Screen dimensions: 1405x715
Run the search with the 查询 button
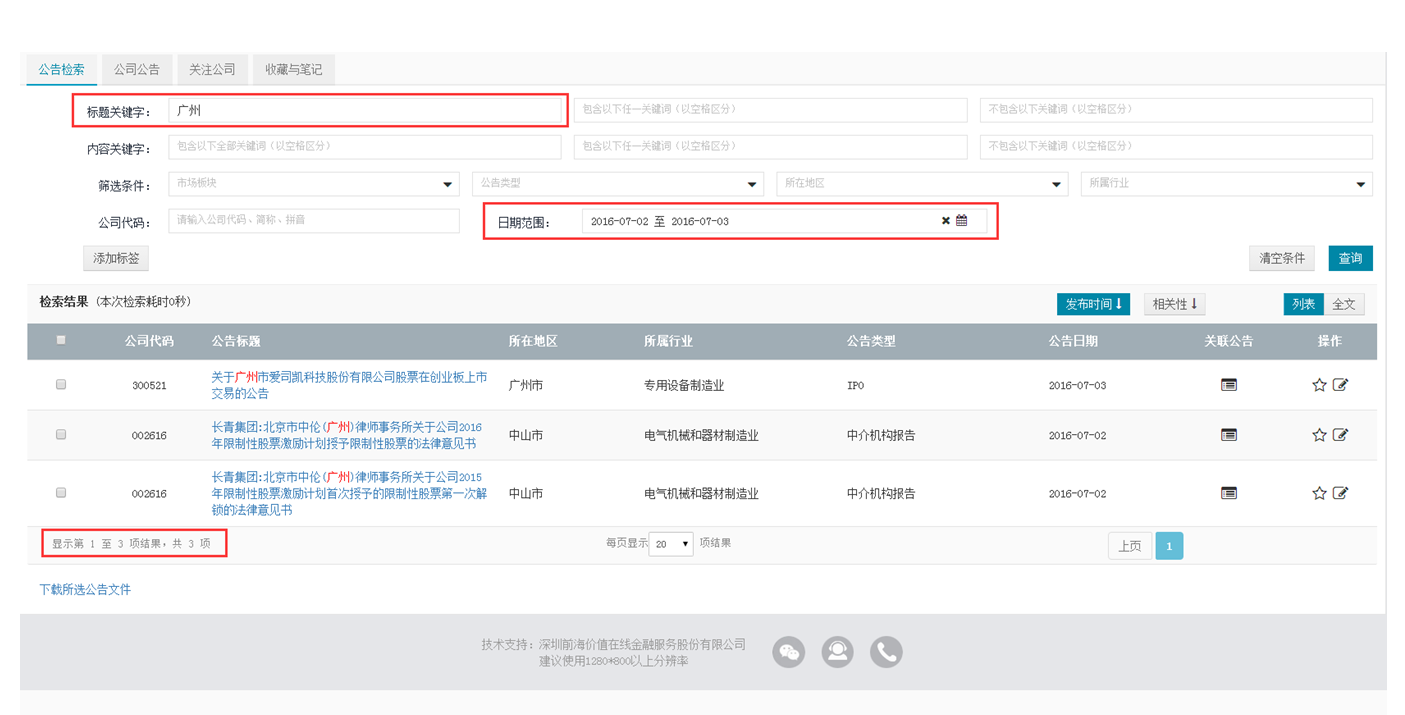coord(1350,258)
